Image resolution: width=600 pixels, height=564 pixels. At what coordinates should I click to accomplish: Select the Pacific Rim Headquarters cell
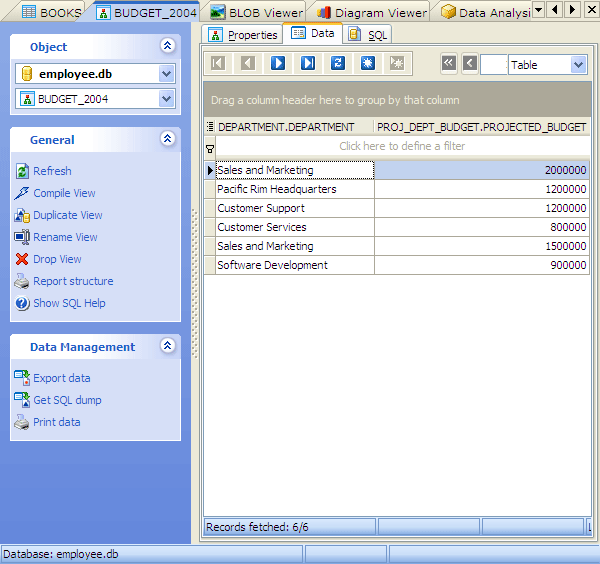click(x=295, y=189)
